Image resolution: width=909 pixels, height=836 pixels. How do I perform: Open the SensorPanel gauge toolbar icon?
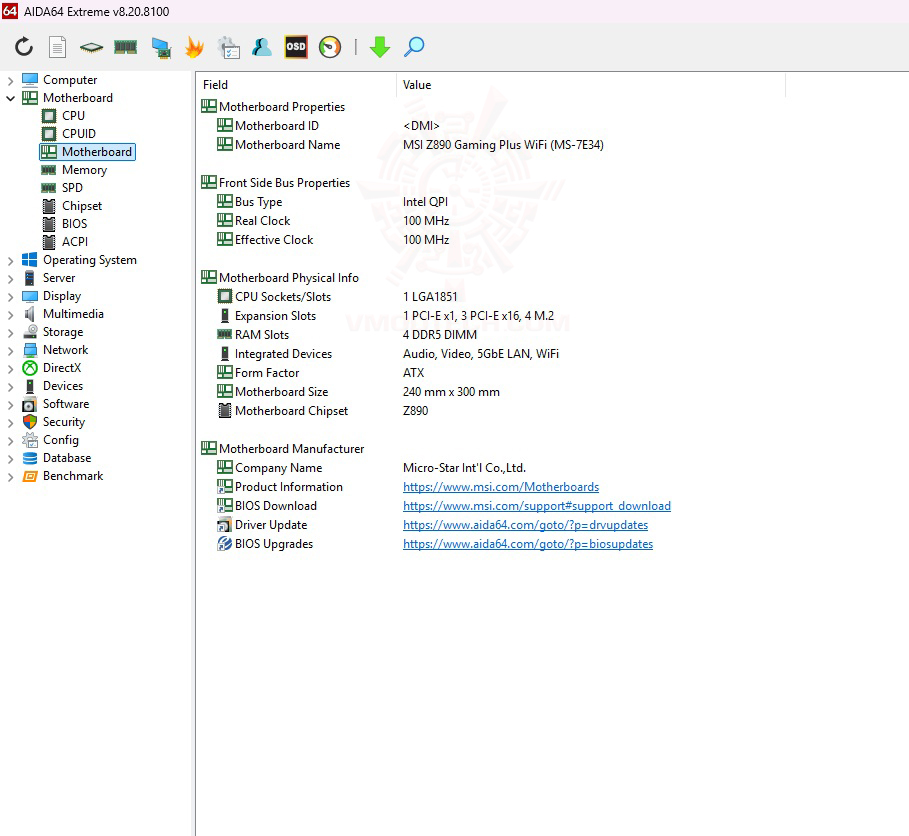coord(330,47)
